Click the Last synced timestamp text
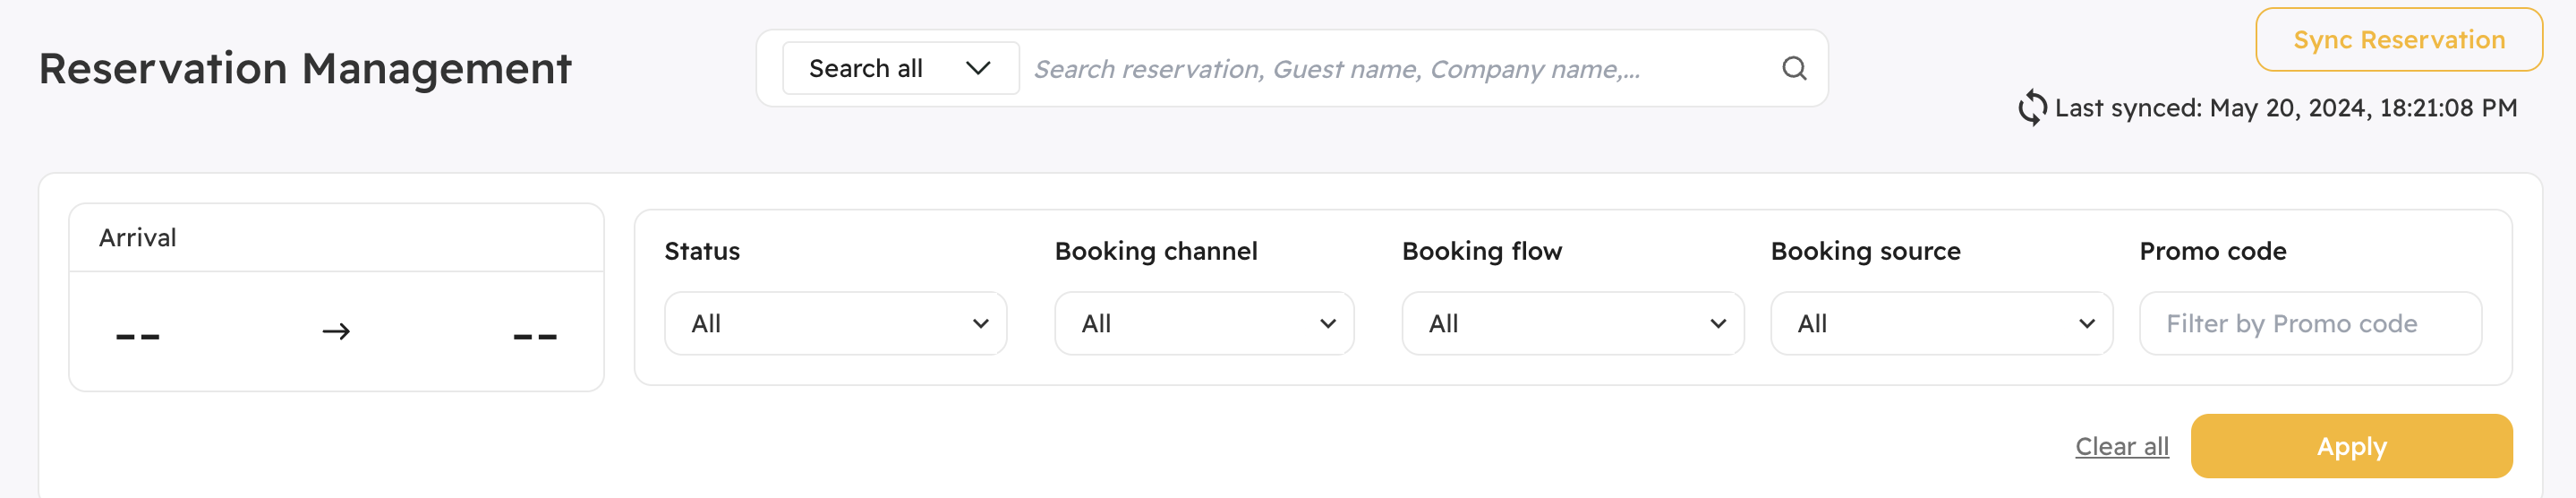Image resolution: width=2576 pixels, height=498 pixels. (x=2286, y=108)
